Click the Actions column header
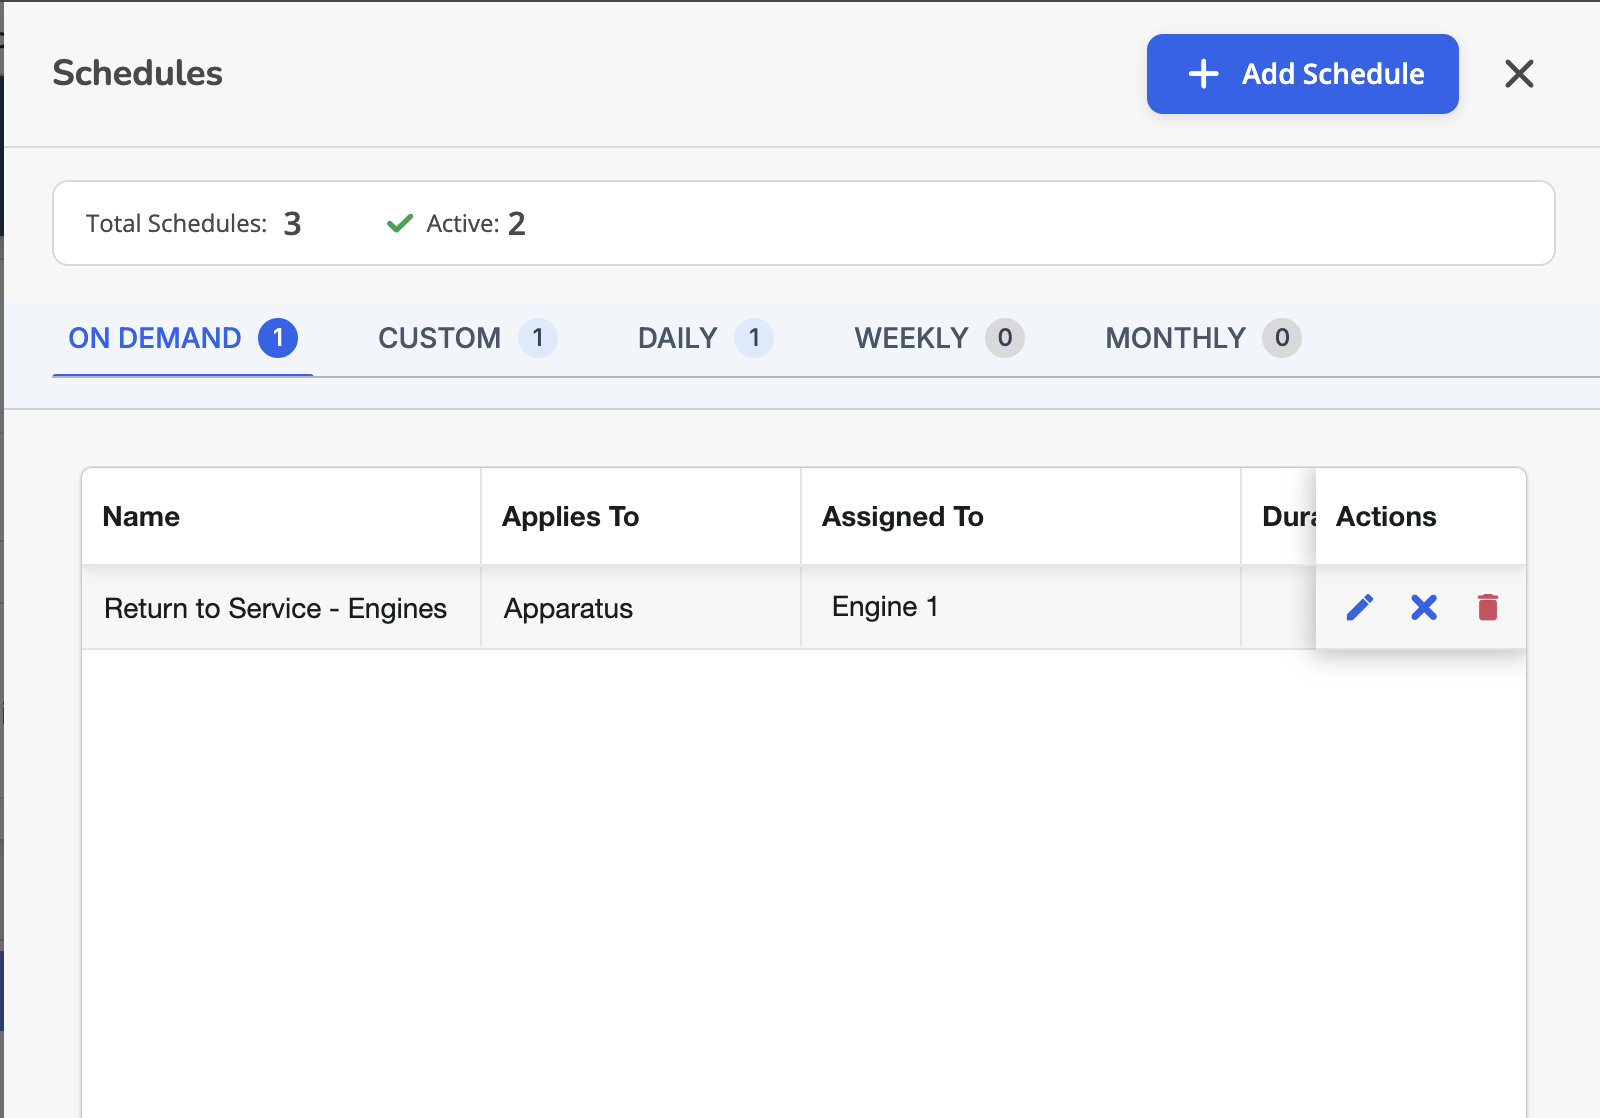 (1421, 516)
